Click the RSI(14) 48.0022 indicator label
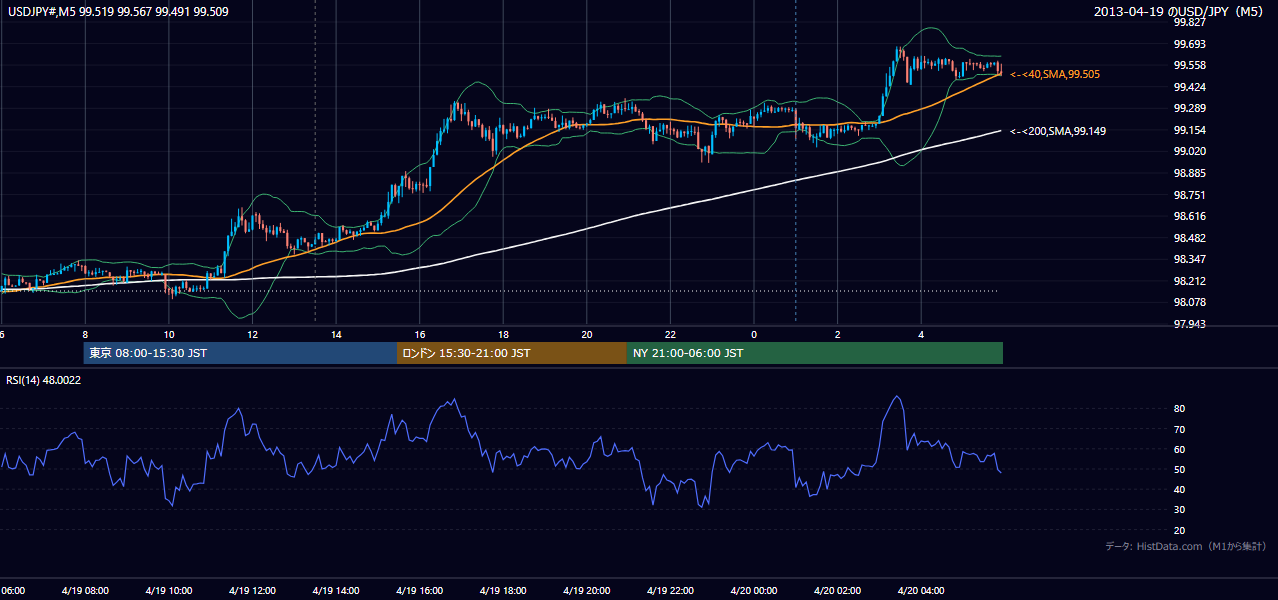This screenshot has width=1278, height=600. [x=44, y=380]
